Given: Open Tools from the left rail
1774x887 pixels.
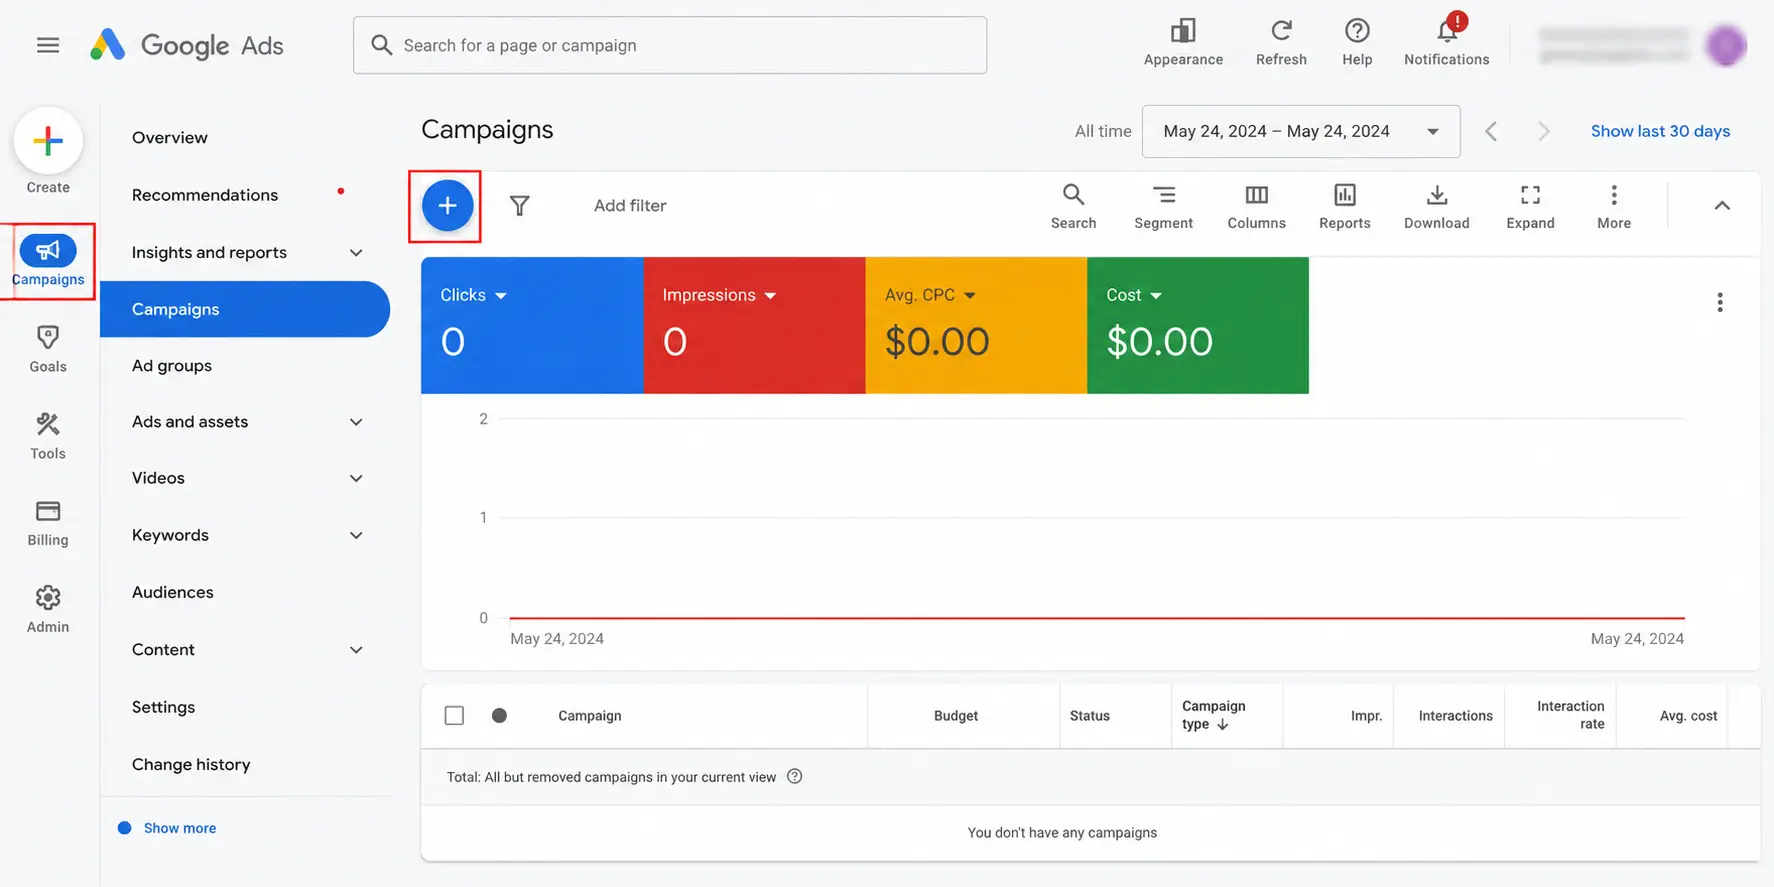Looking at the screenshot, I should click(48, 436).
